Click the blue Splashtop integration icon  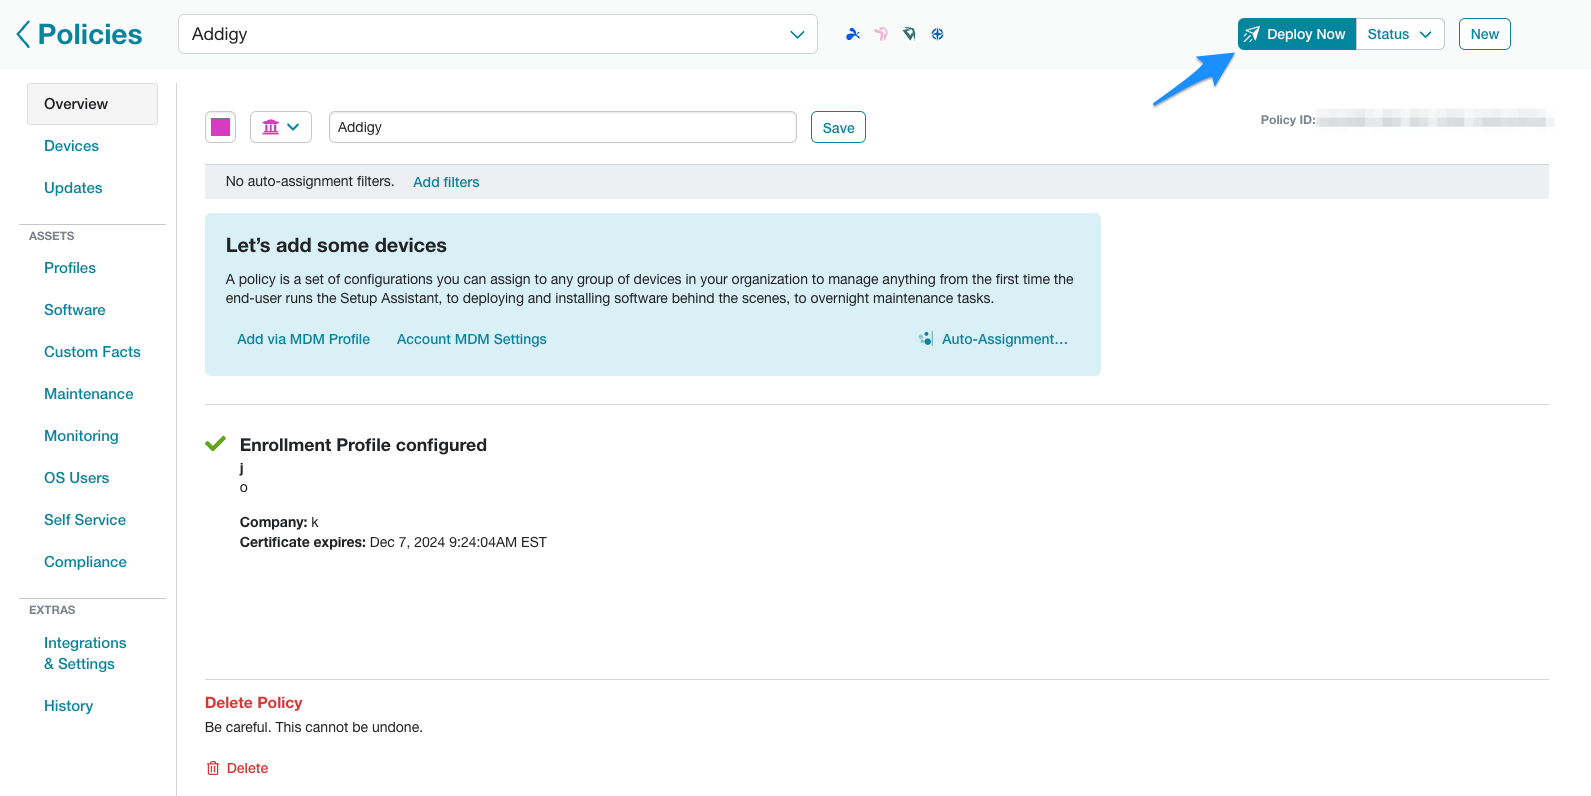point(852,34)
